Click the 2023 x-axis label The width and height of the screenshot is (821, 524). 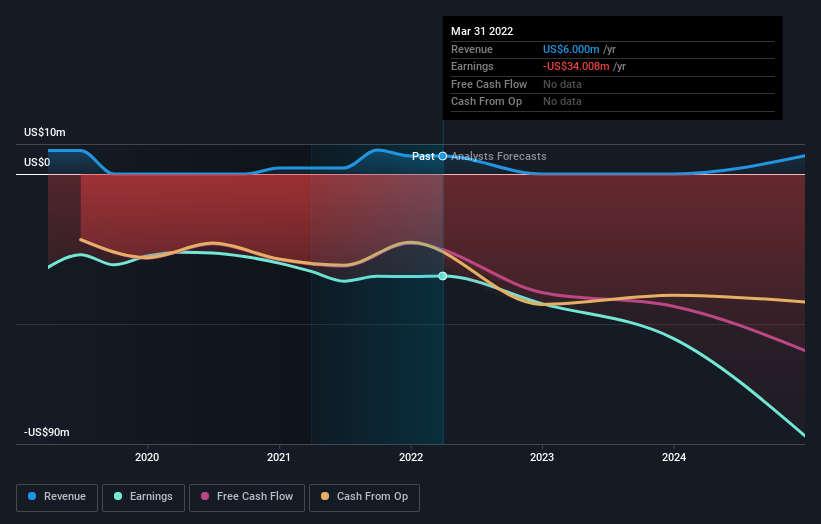click(542, 457)
